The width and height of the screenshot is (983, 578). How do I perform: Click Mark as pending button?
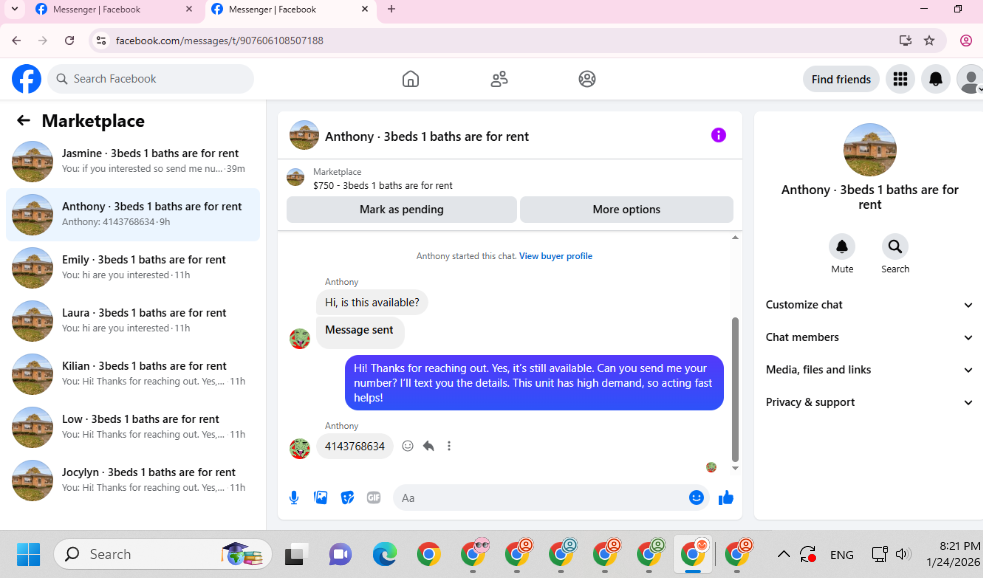(401, 209)
